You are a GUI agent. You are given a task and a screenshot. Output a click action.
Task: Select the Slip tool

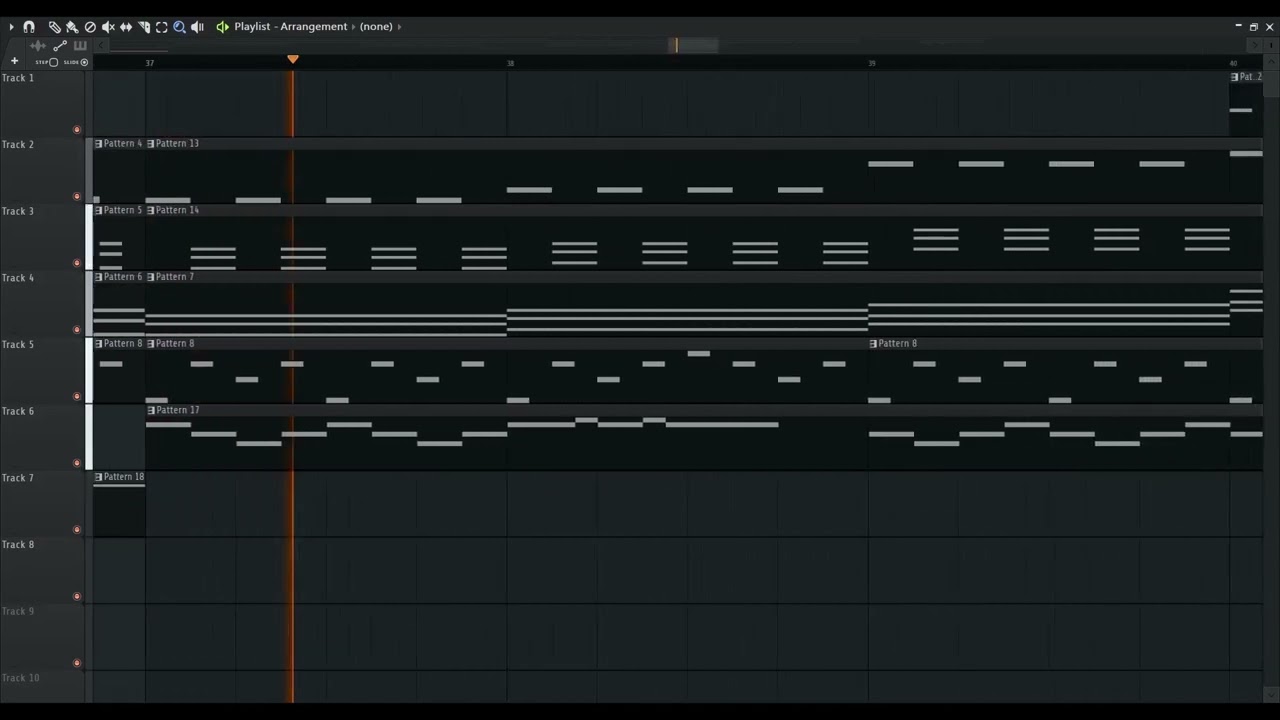[126, 27]
